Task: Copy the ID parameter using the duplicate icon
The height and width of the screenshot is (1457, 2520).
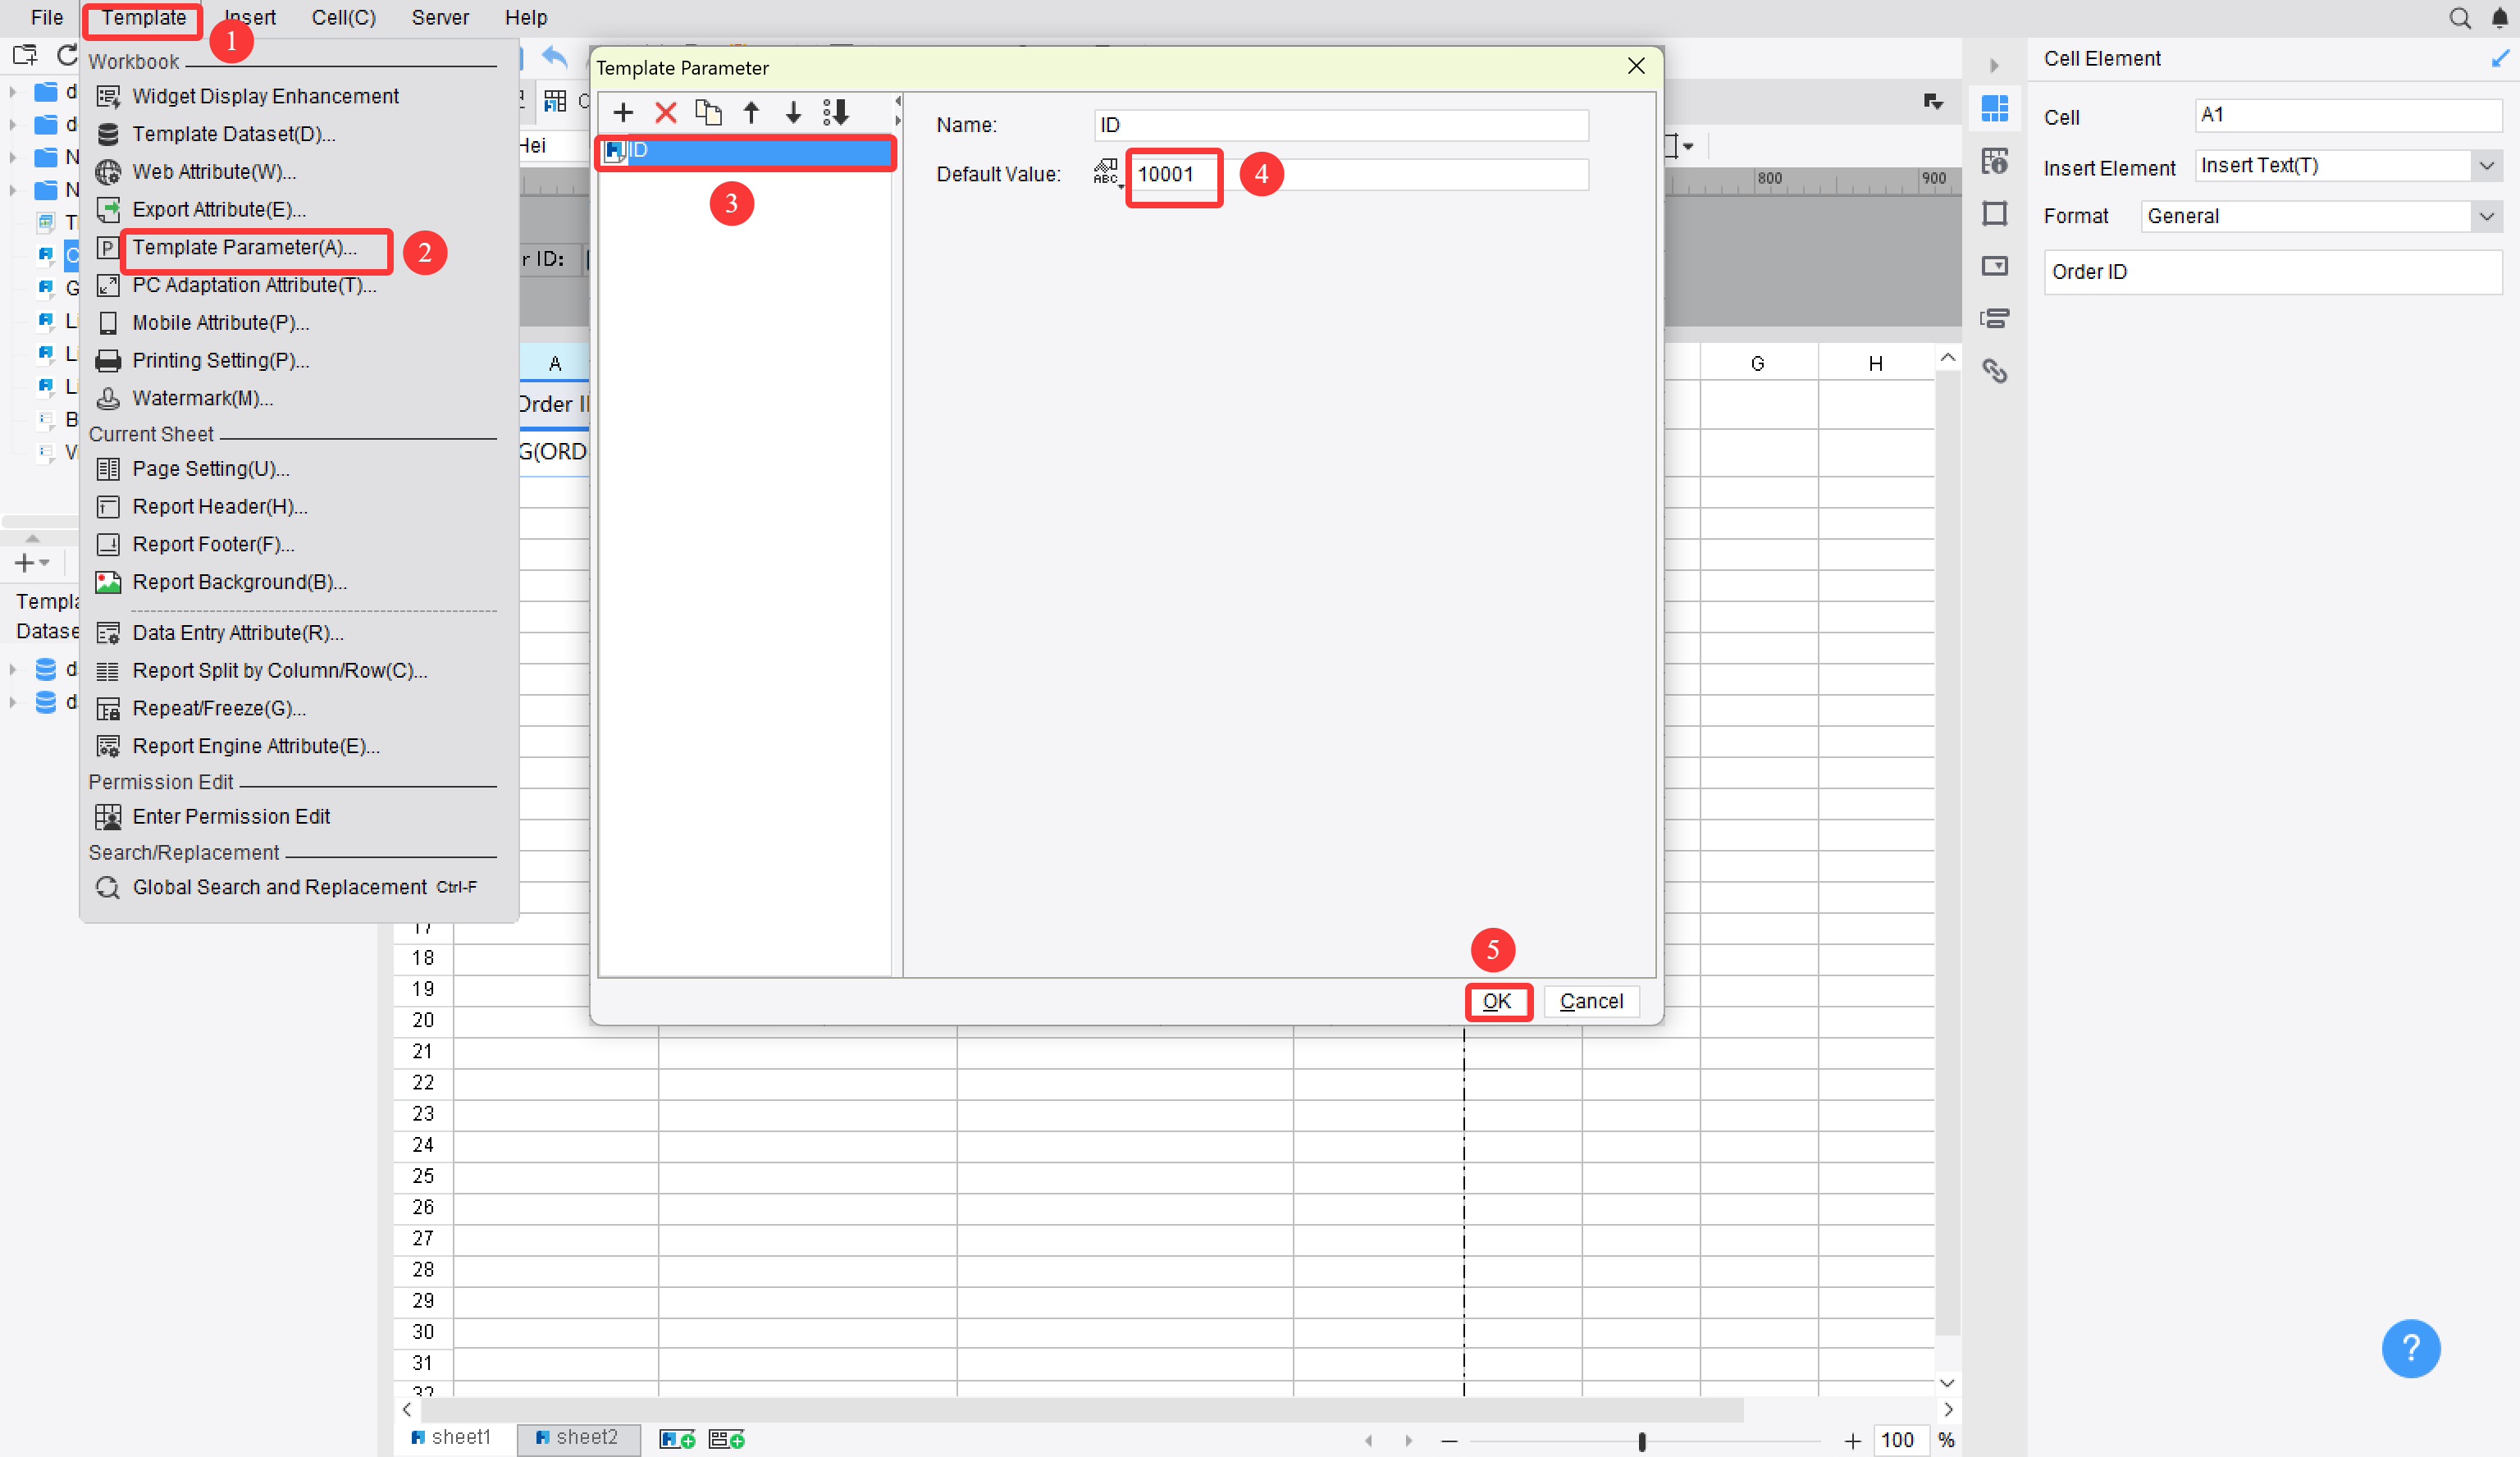Action: pyautogui.click(x=708, y=112)
